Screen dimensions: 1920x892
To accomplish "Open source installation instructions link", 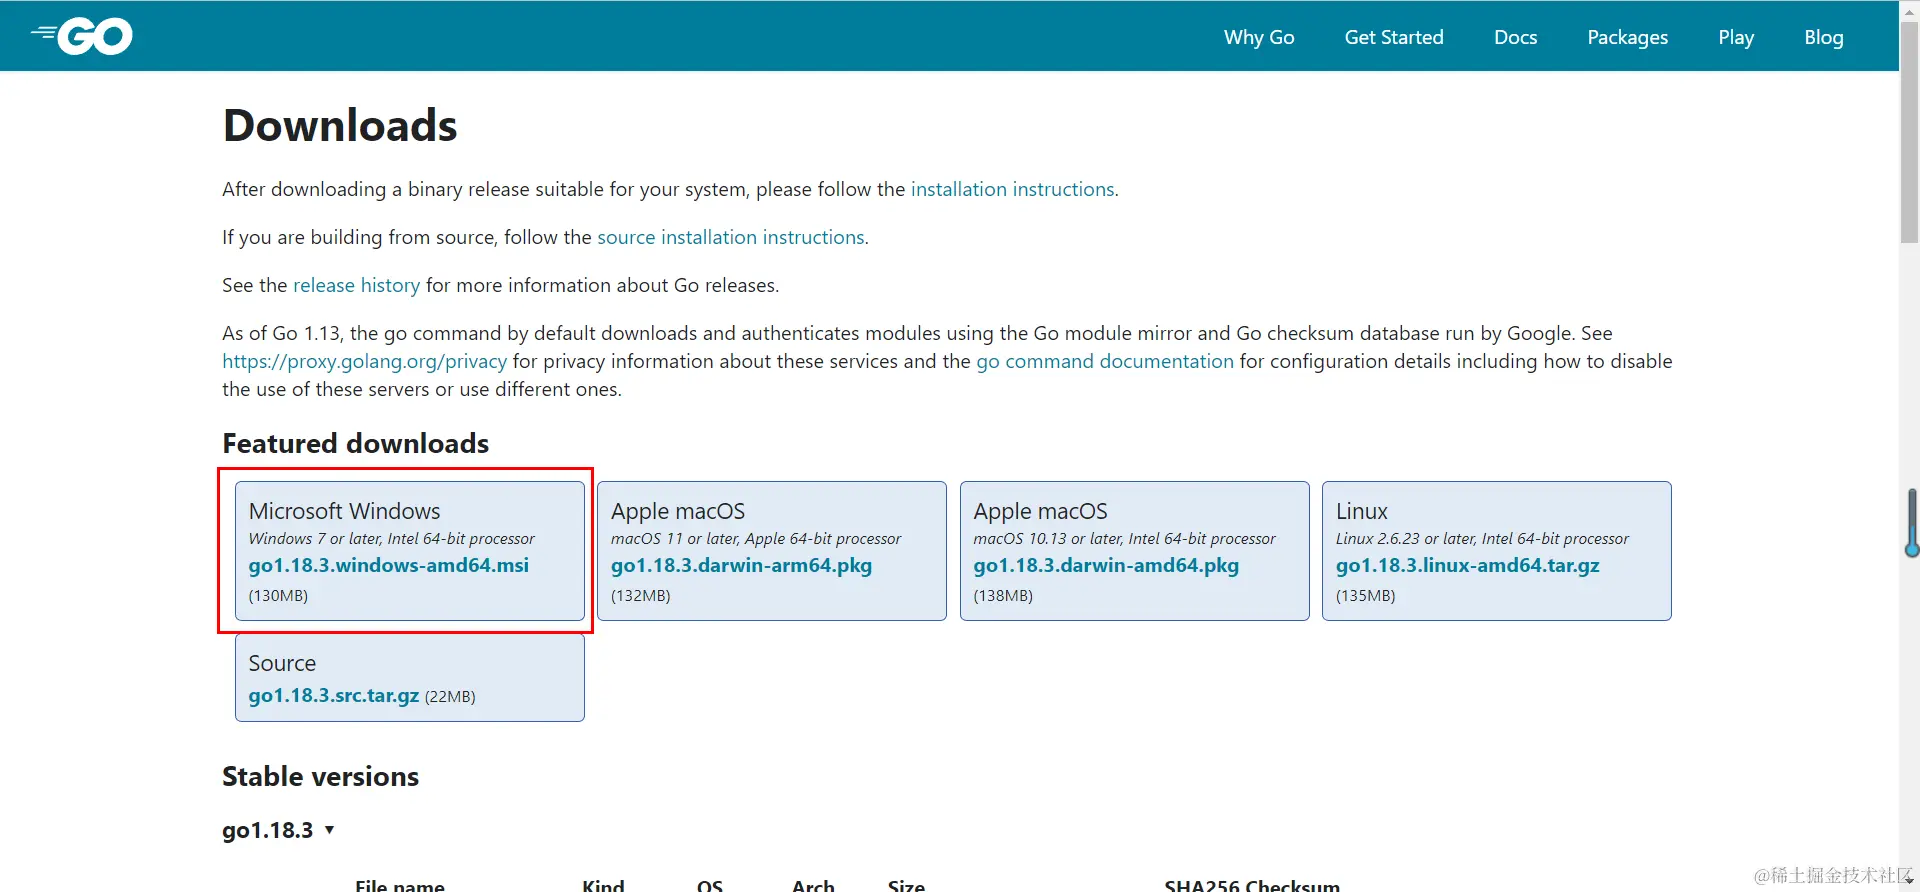I will click(731, 237).
